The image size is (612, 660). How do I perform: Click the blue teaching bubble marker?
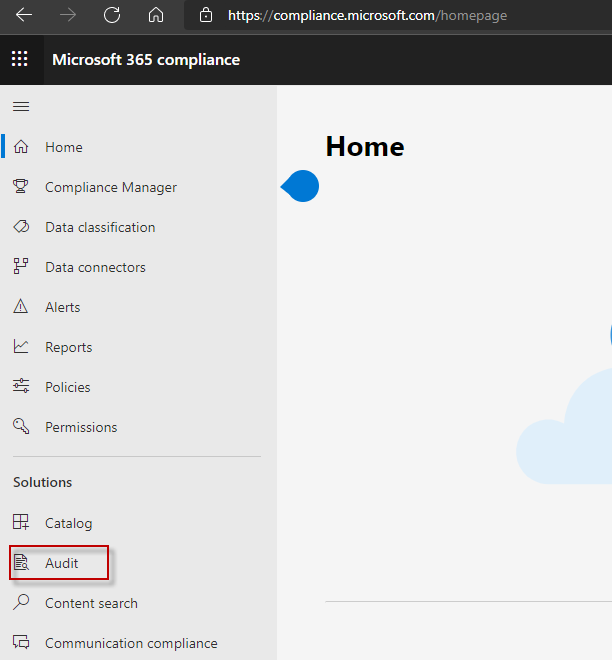[x=300, y=186]
